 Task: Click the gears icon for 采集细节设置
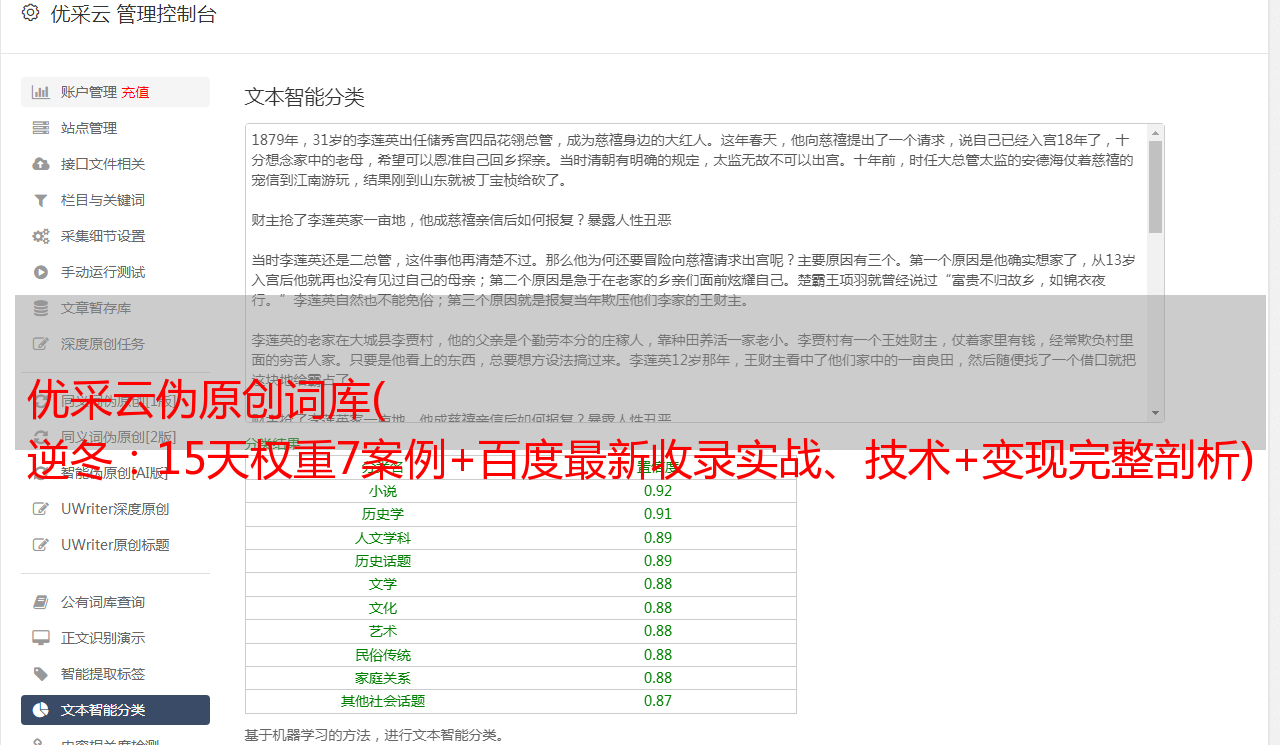pyautogui.click(x=41, y=236)
